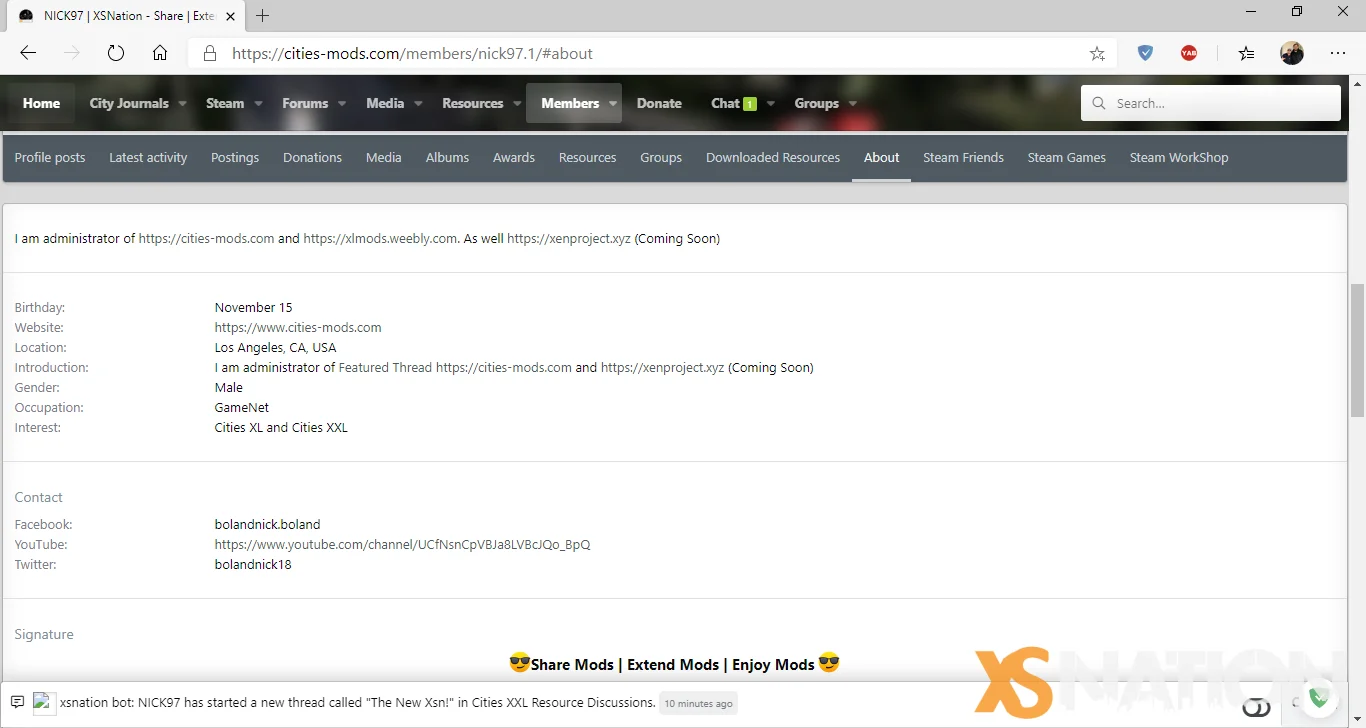Open the Forums navigation item
Image resolution: width=1366 pixels, height=728 pixels.
tap(305, 103)
